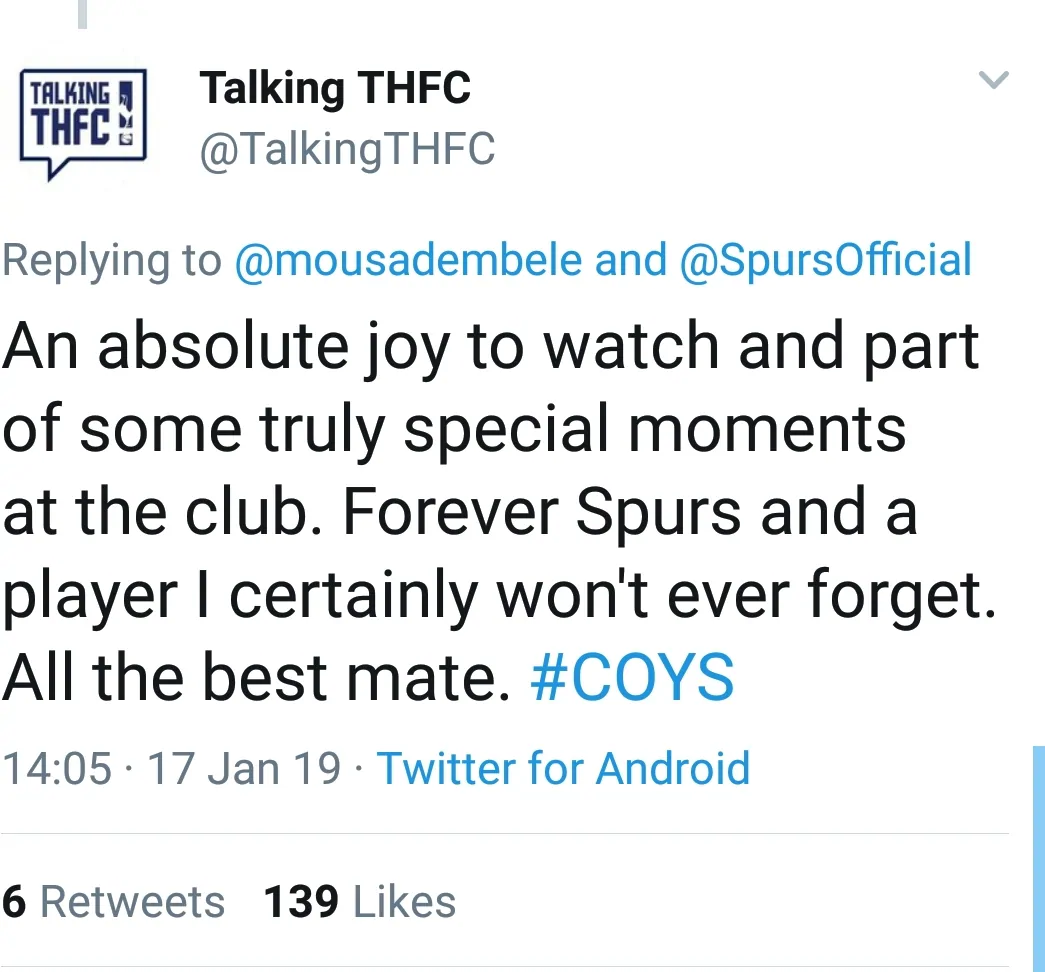Open the Talking THFC profile avatar
The height and width of the screenshot is (972, 1045).
(83, 123)
